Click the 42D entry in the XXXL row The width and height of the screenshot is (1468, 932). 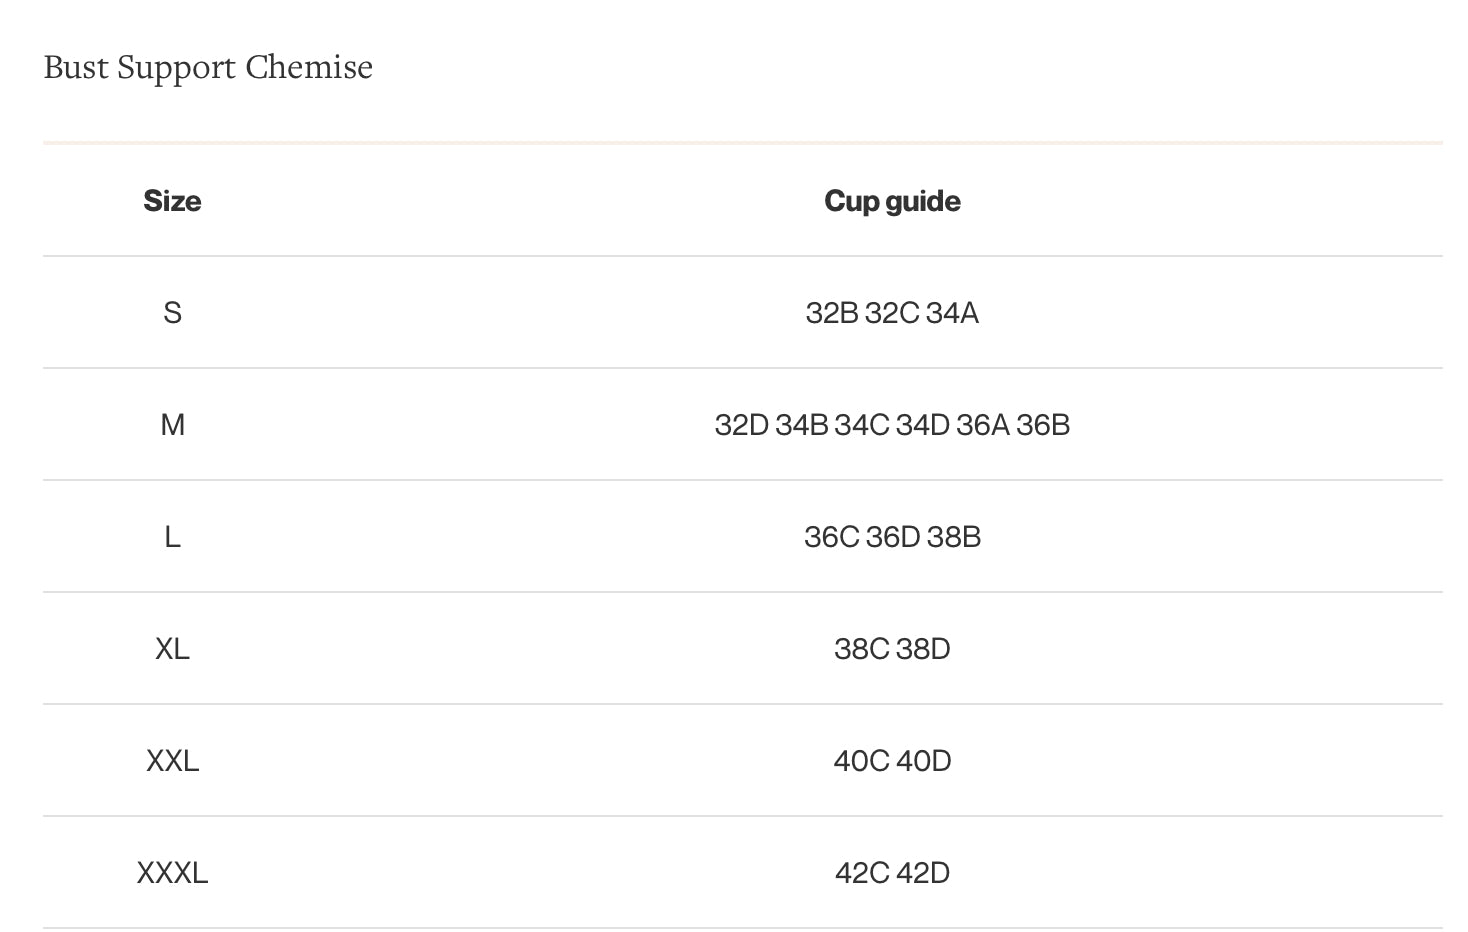pyautogui.click(x=923, y=873)
